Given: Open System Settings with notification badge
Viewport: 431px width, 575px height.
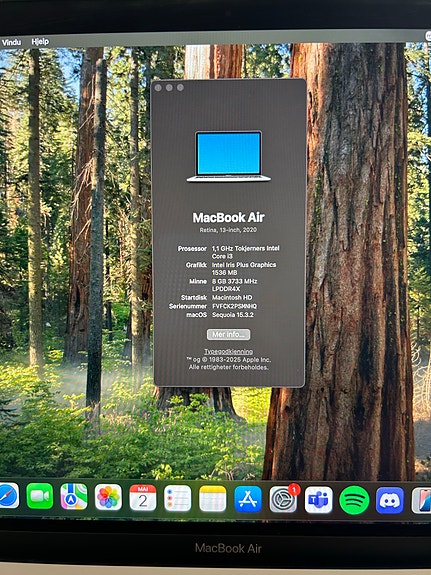Looking at the screenshot, I should [284, 499].
